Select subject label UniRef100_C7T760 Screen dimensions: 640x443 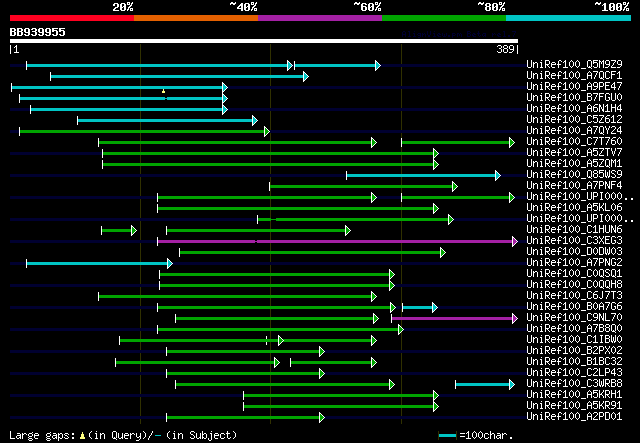pos(574,142)
